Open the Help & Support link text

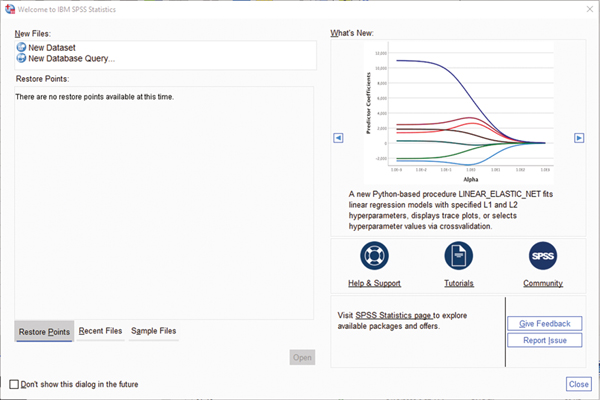(x=374, y=283)
